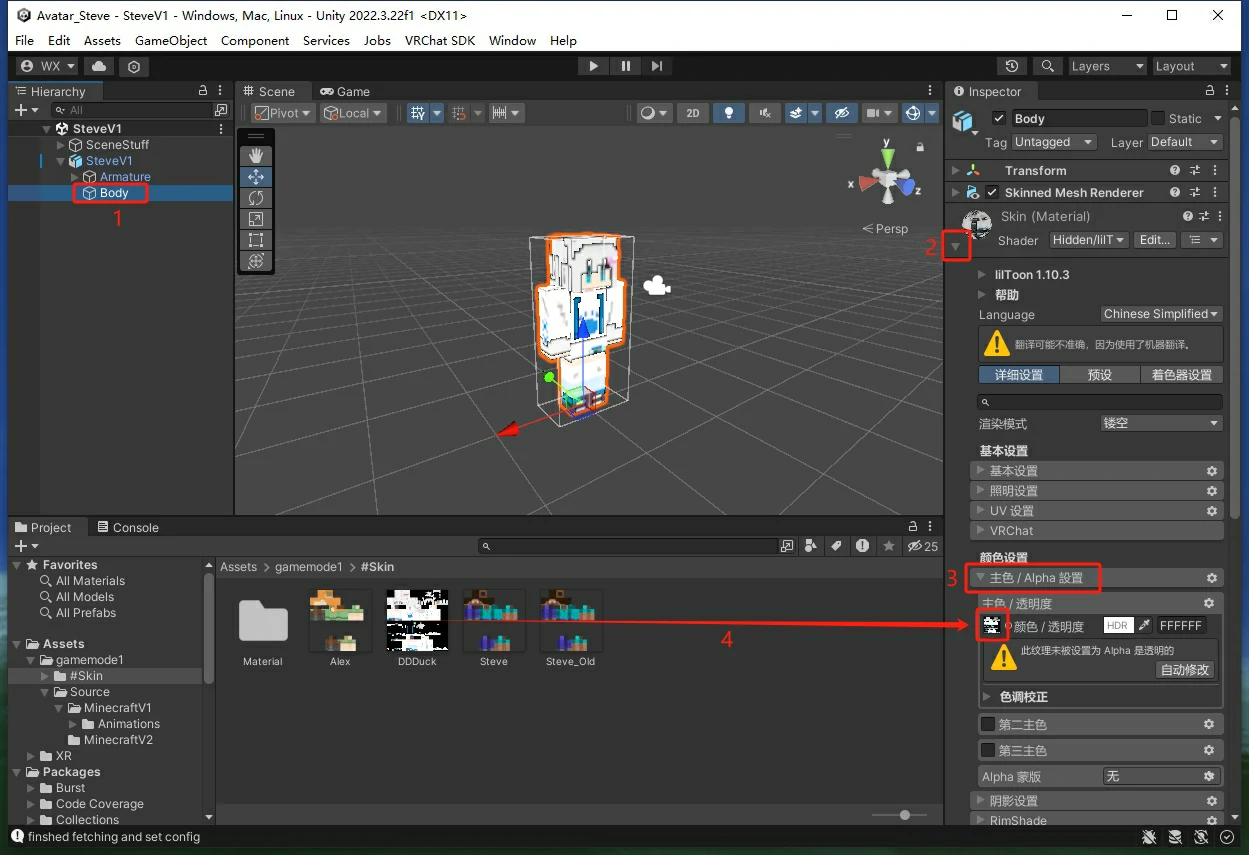Screen dimensions: 1249x855
Task: Open scene camera settings icon
Action: (873, 113)
